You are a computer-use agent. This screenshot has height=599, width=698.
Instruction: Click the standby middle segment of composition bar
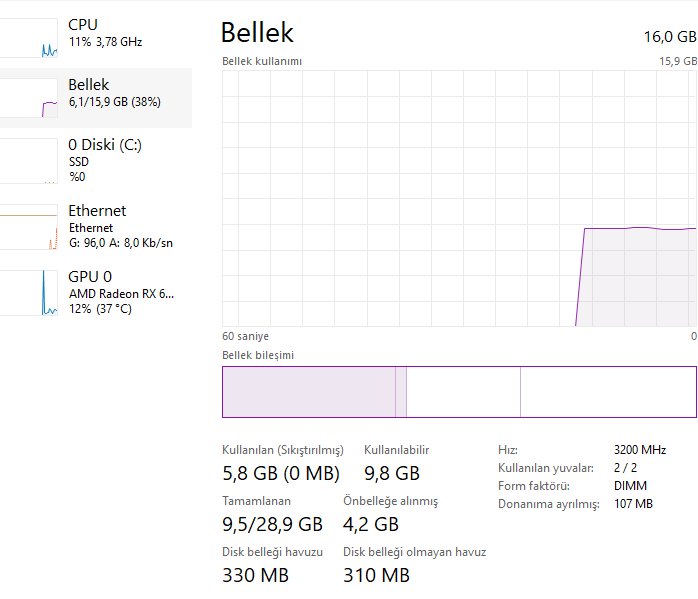point(462,391)
